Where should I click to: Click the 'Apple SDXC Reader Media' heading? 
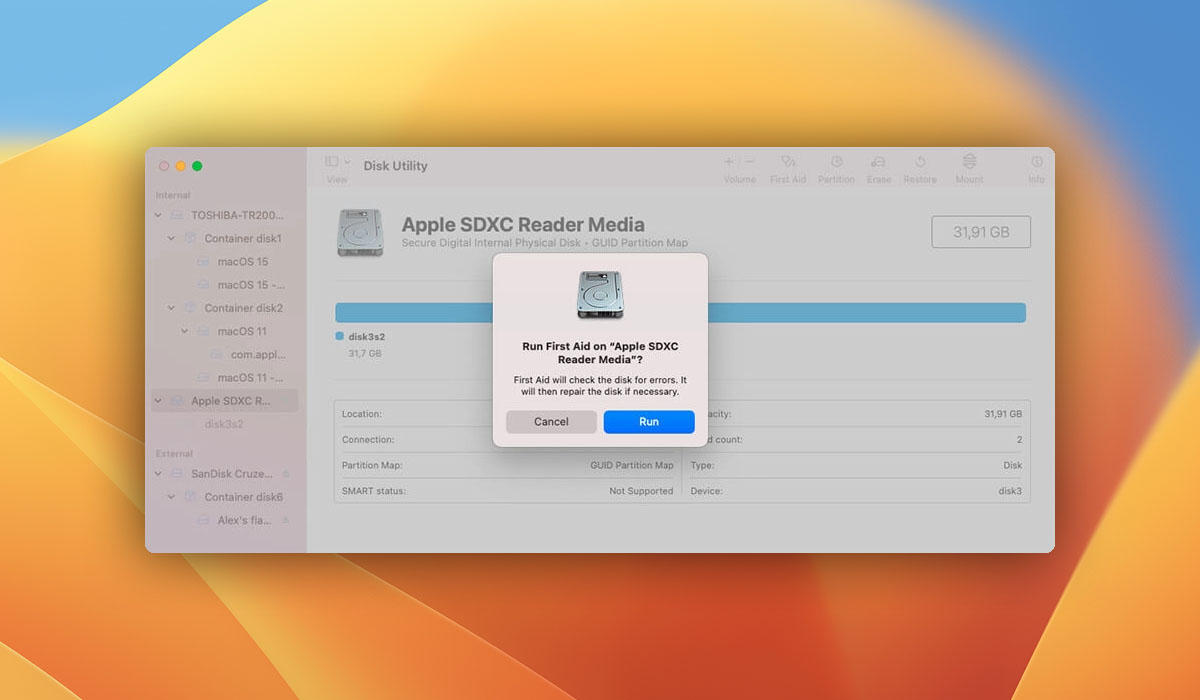[523, 225]
